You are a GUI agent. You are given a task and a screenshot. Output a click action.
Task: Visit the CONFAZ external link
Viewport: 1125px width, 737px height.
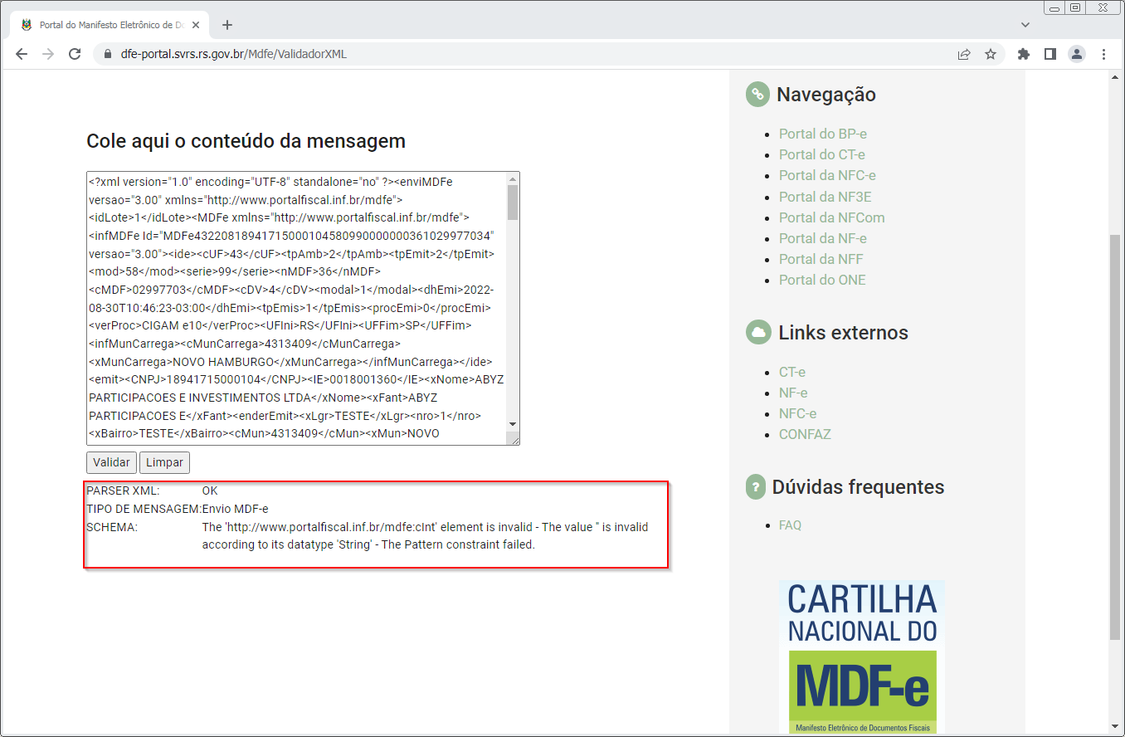click(804, 434)
